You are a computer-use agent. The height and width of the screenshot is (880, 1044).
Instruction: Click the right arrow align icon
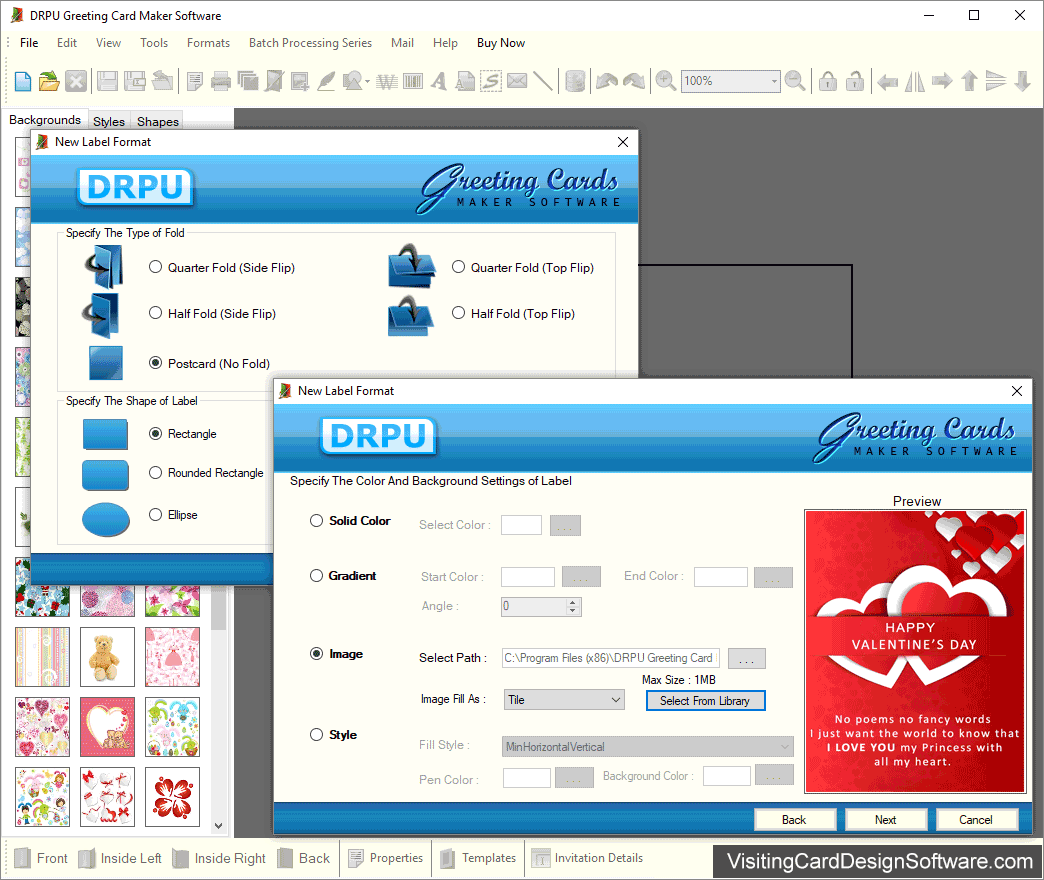pos(942,81)
